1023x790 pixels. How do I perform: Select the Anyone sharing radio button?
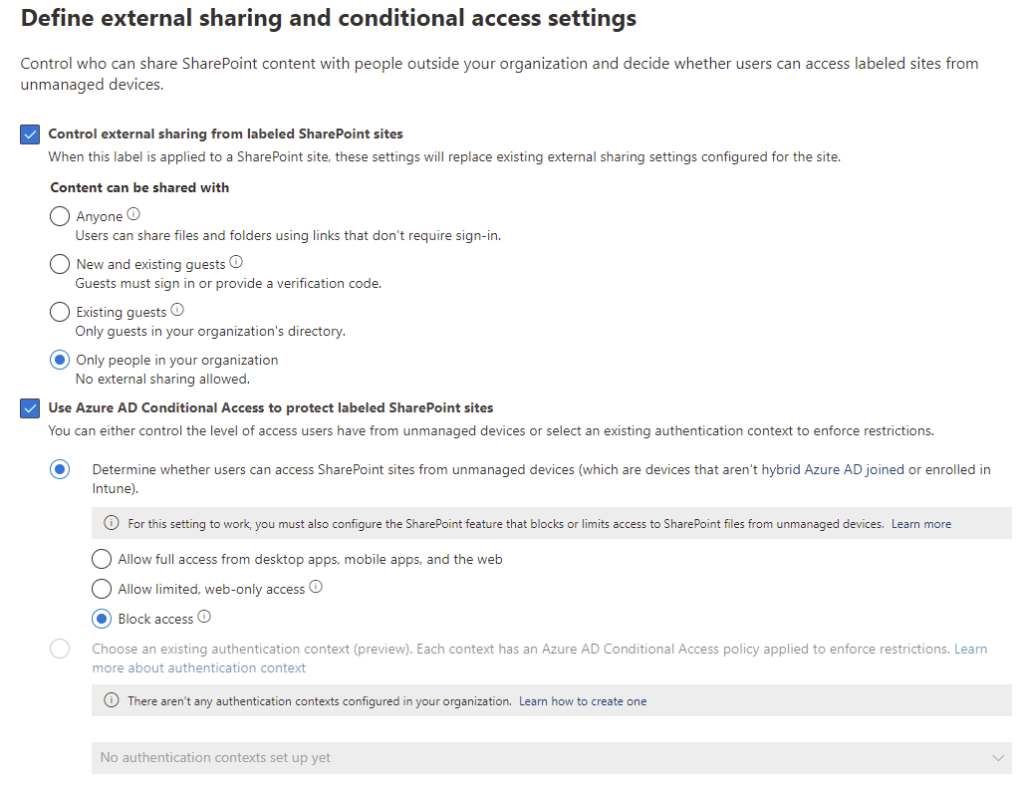[60, 216]
